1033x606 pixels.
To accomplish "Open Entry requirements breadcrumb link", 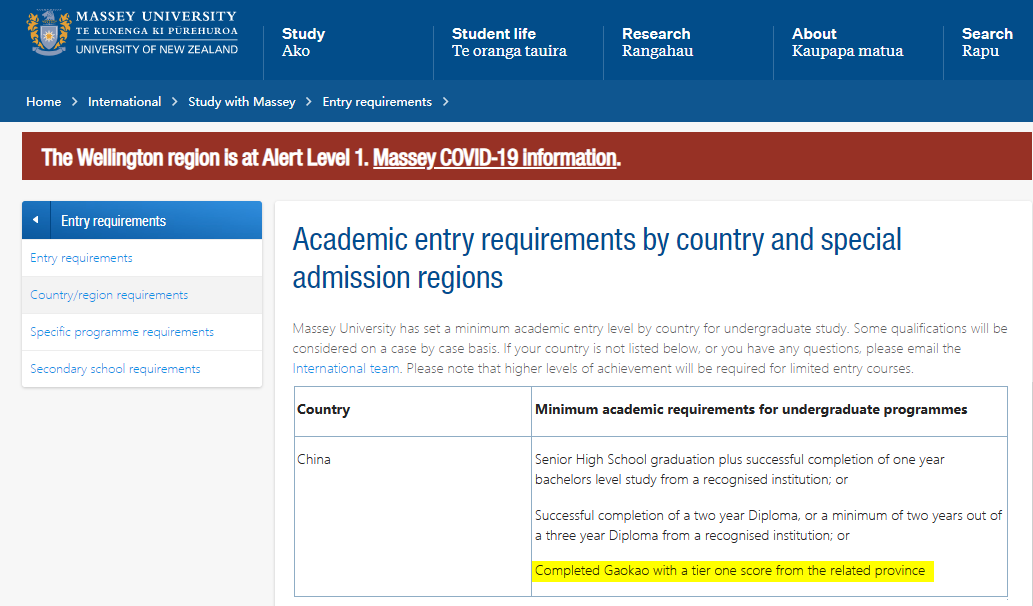I will coord(377,101).
